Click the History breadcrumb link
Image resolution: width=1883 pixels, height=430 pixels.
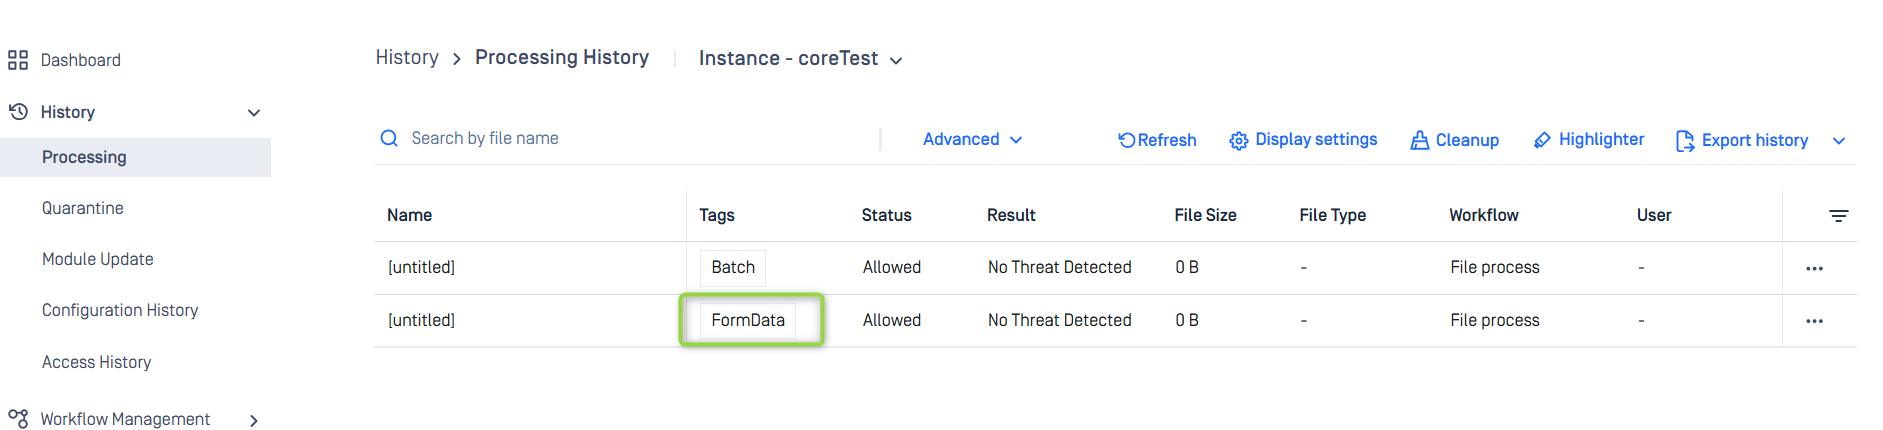click(x=407, y=57)
